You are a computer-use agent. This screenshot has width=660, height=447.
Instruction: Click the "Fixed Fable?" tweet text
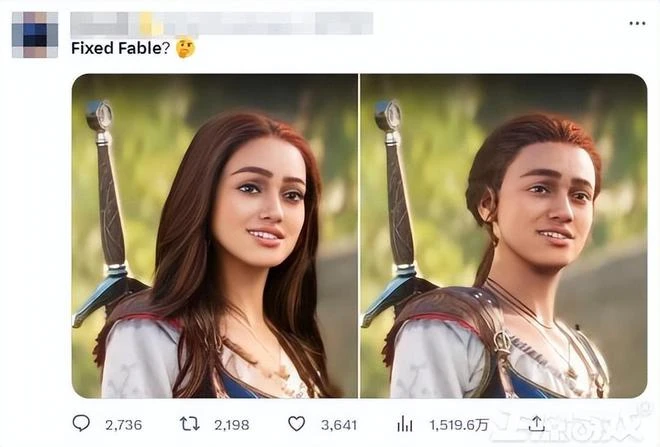(x=115, y=48)
